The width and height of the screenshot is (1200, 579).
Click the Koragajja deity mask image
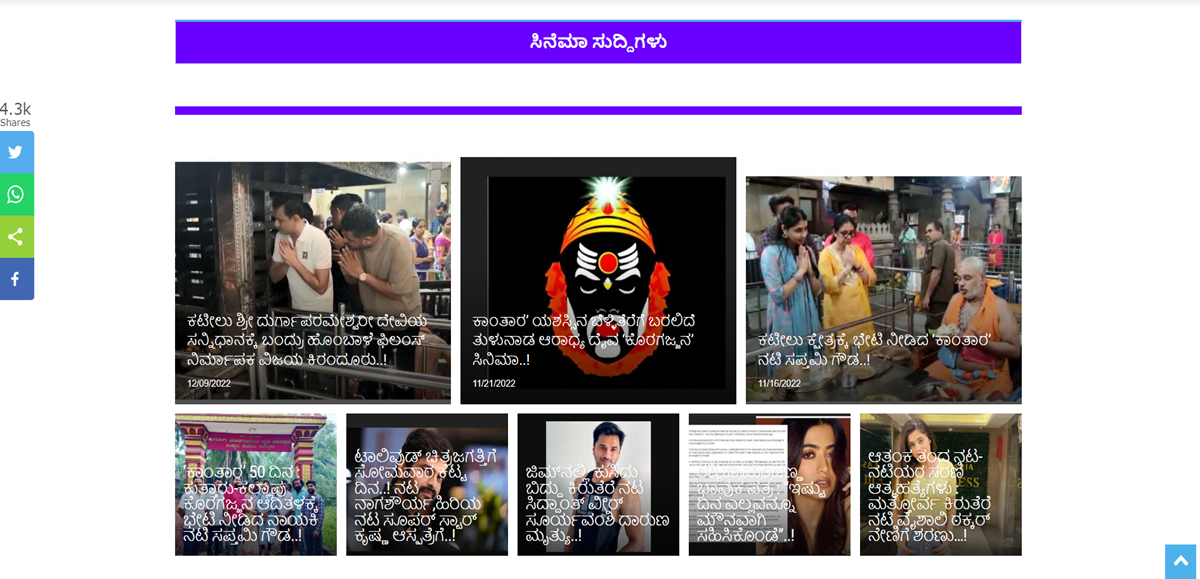point(598,240)
